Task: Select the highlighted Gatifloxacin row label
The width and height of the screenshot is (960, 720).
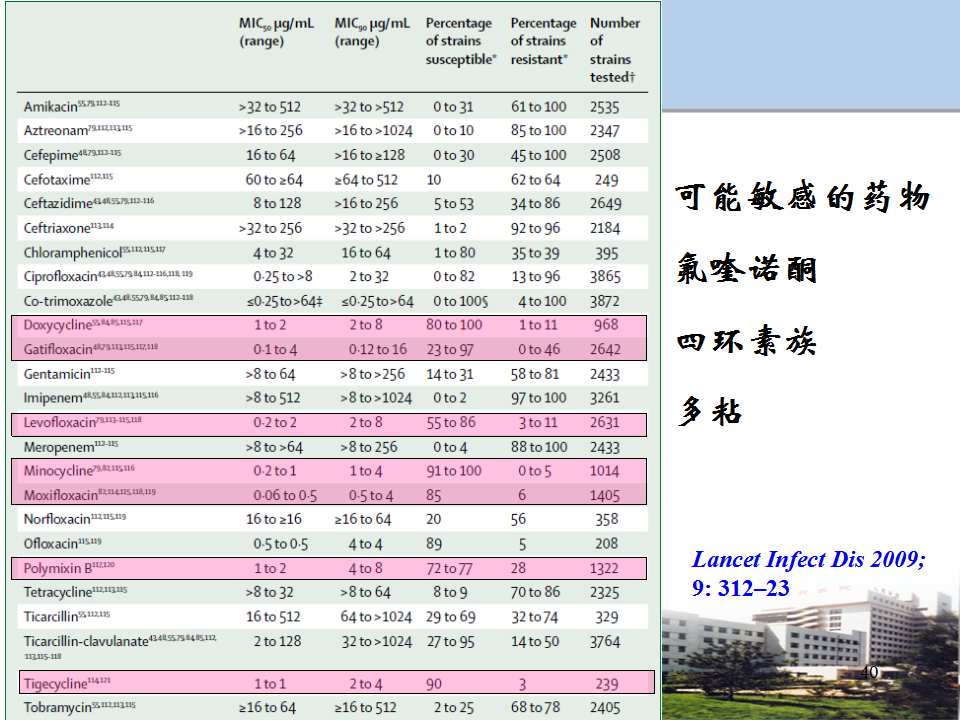Action: tap(58, 350)
